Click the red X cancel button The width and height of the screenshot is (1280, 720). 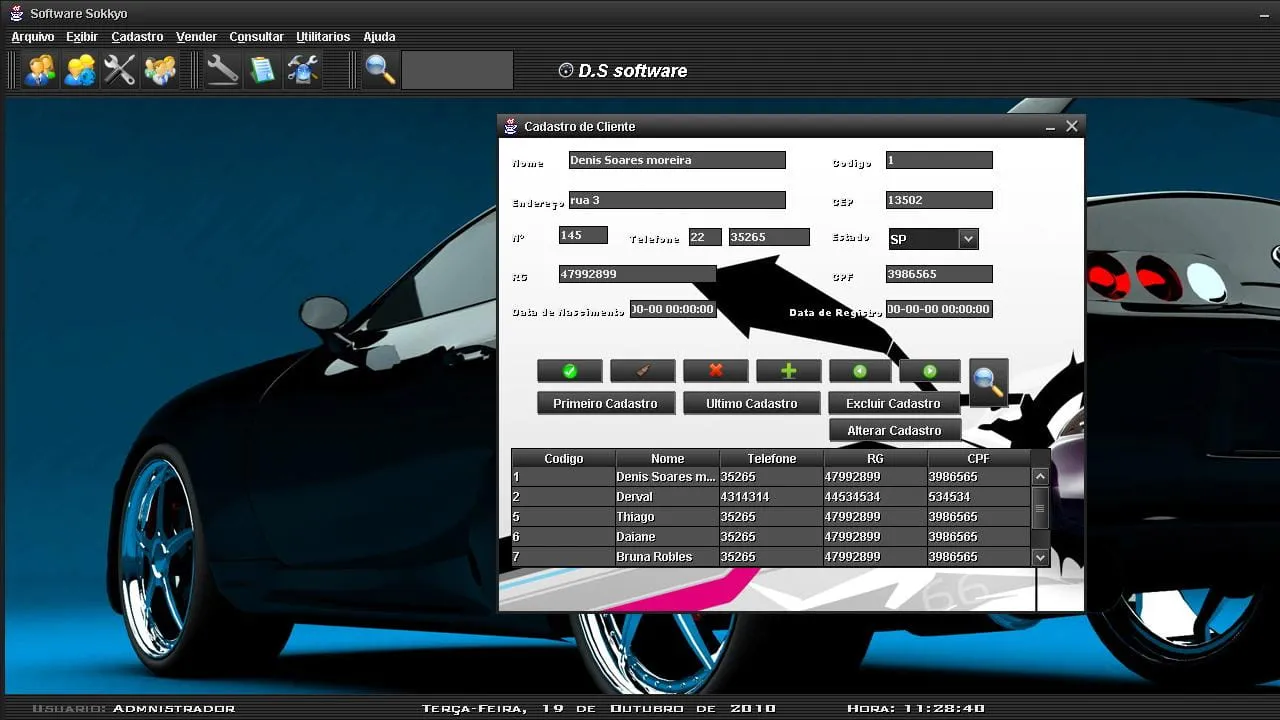pyautogui.click(x=716, y=371)
